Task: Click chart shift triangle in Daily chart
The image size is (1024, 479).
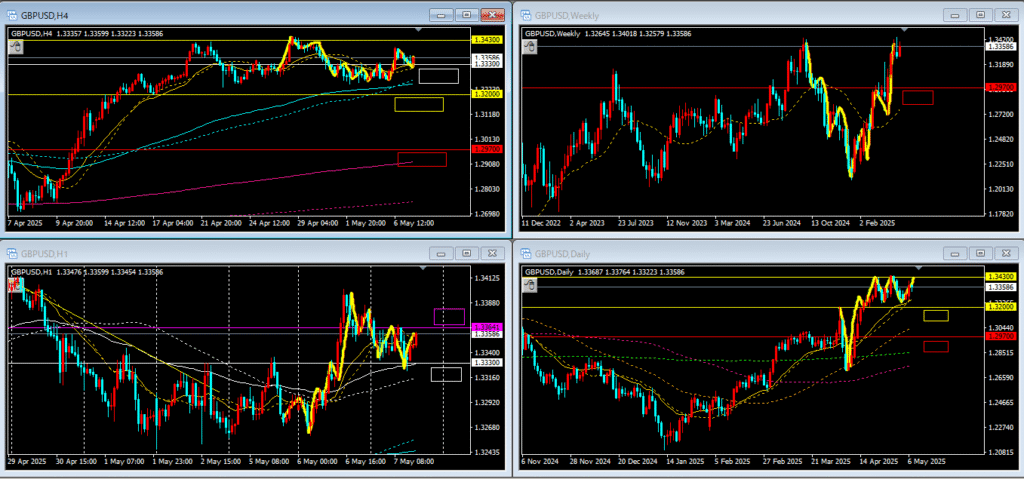Action: (919, 268)
